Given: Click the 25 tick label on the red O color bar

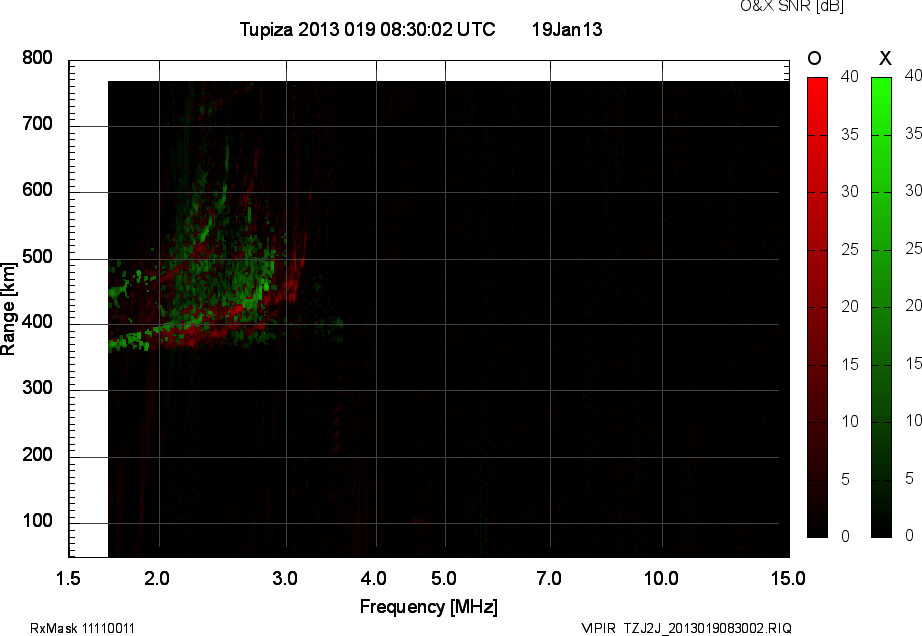Looking at the screenshot, I should tap(850, 249).
